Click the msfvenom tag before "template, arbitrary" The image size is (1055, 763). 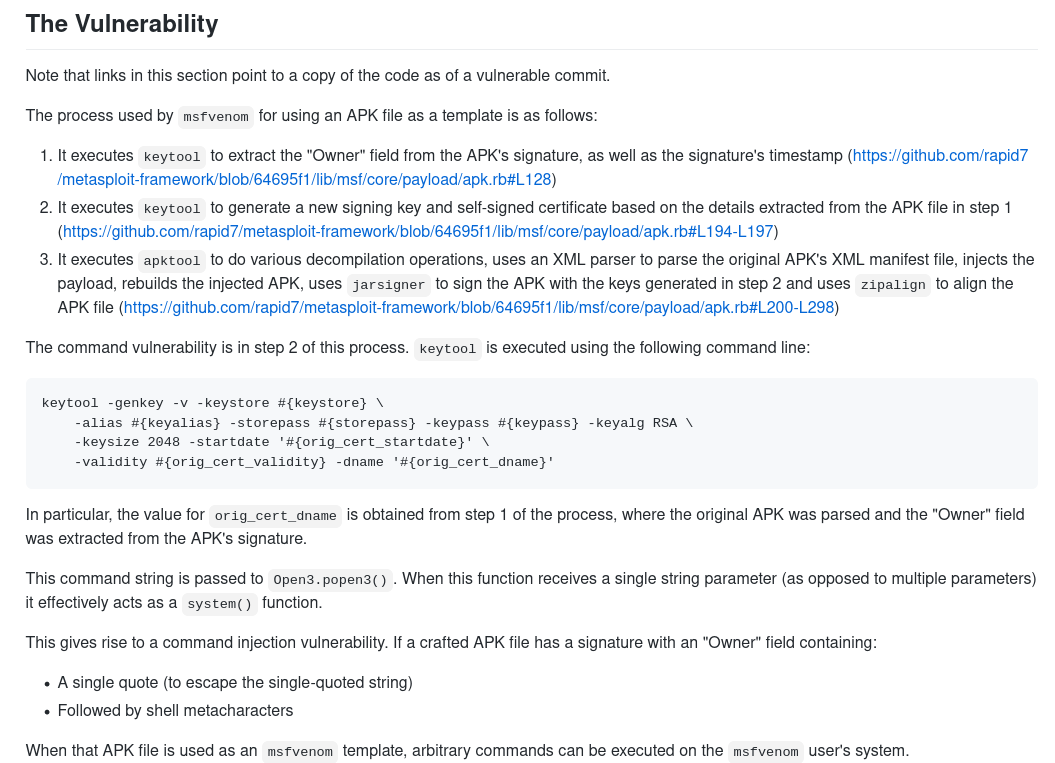[x=300, y=752]
